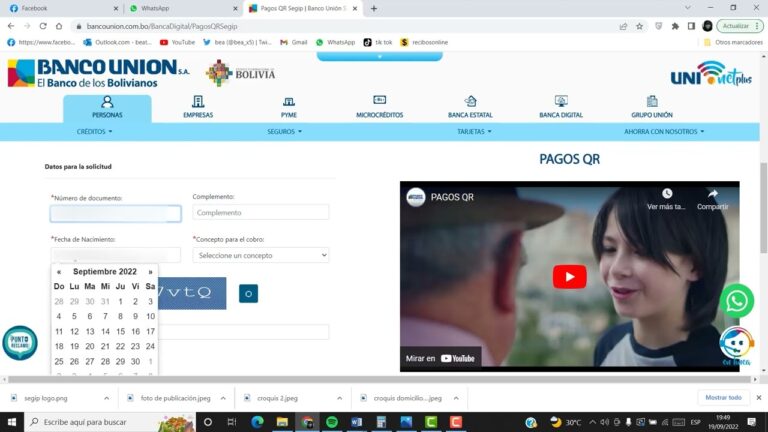
Task: Reload the page in browser
Action: 43,26
